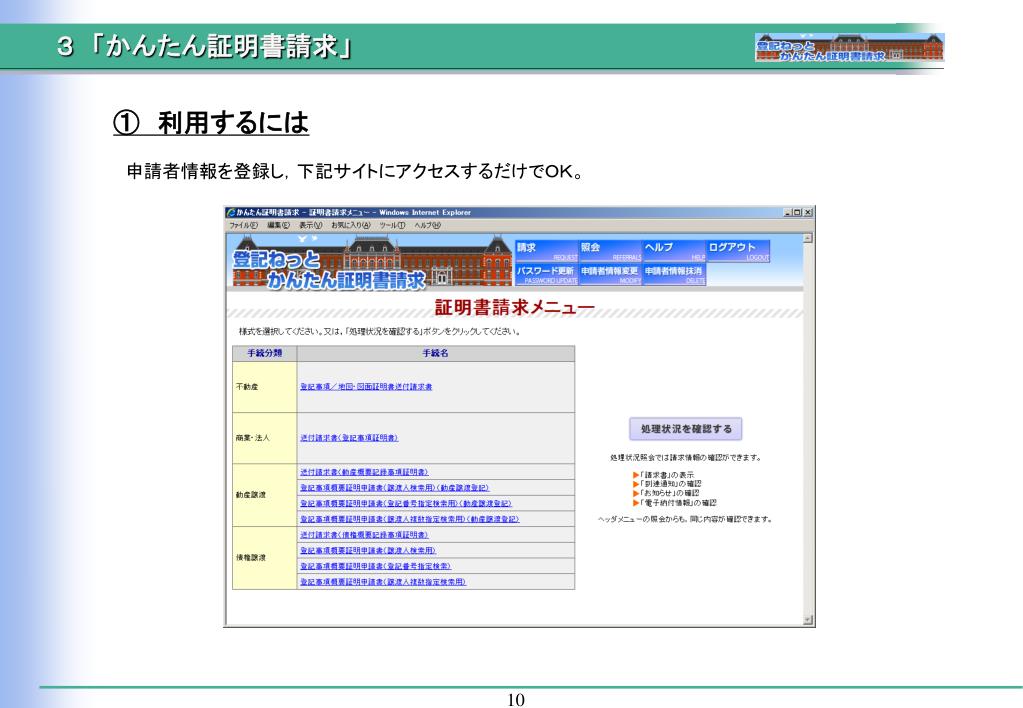Viewport: 1023px width, 708px height.
Task: Open the 送付請求書(登記事項証明書) link
Action: tap(349, 438)
